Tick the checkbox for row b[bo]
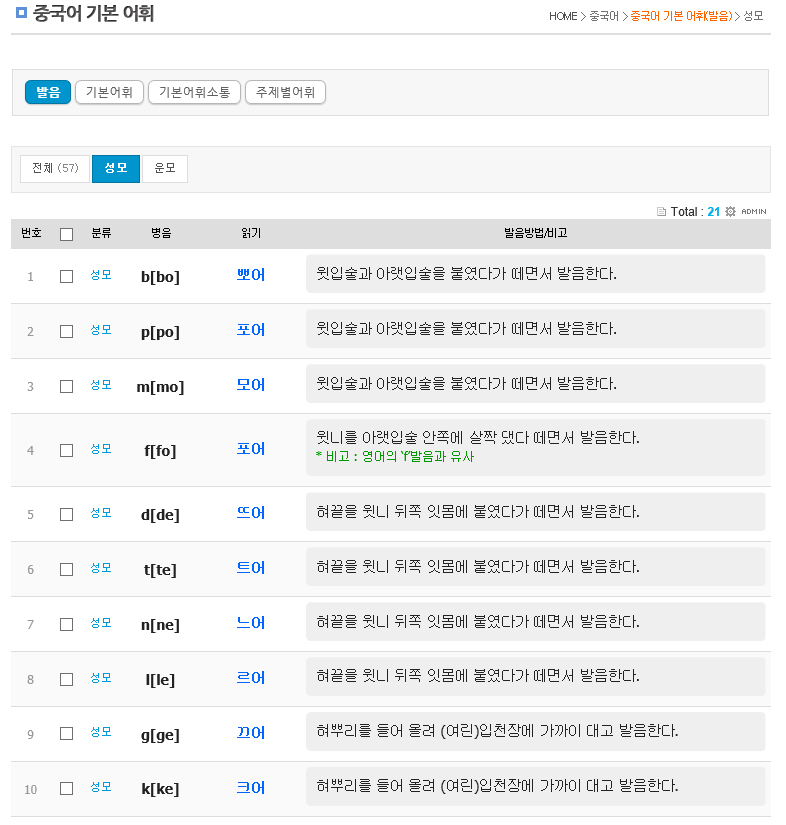The image size is (786, 825). click(66, 276)
